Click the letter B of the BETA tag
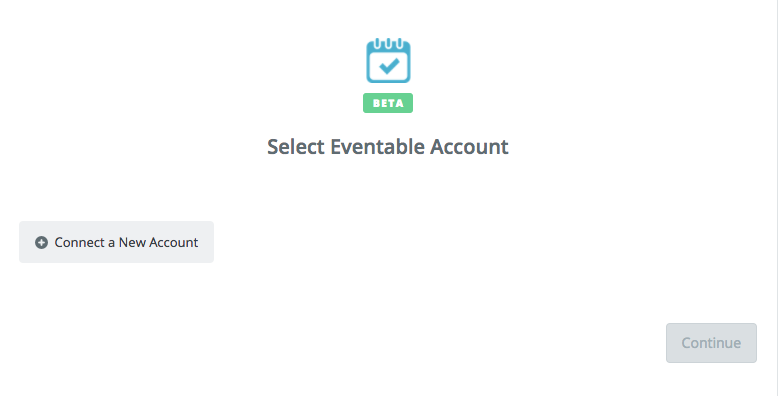This screenshot has width=778, height=396. [x=376, y=103]
